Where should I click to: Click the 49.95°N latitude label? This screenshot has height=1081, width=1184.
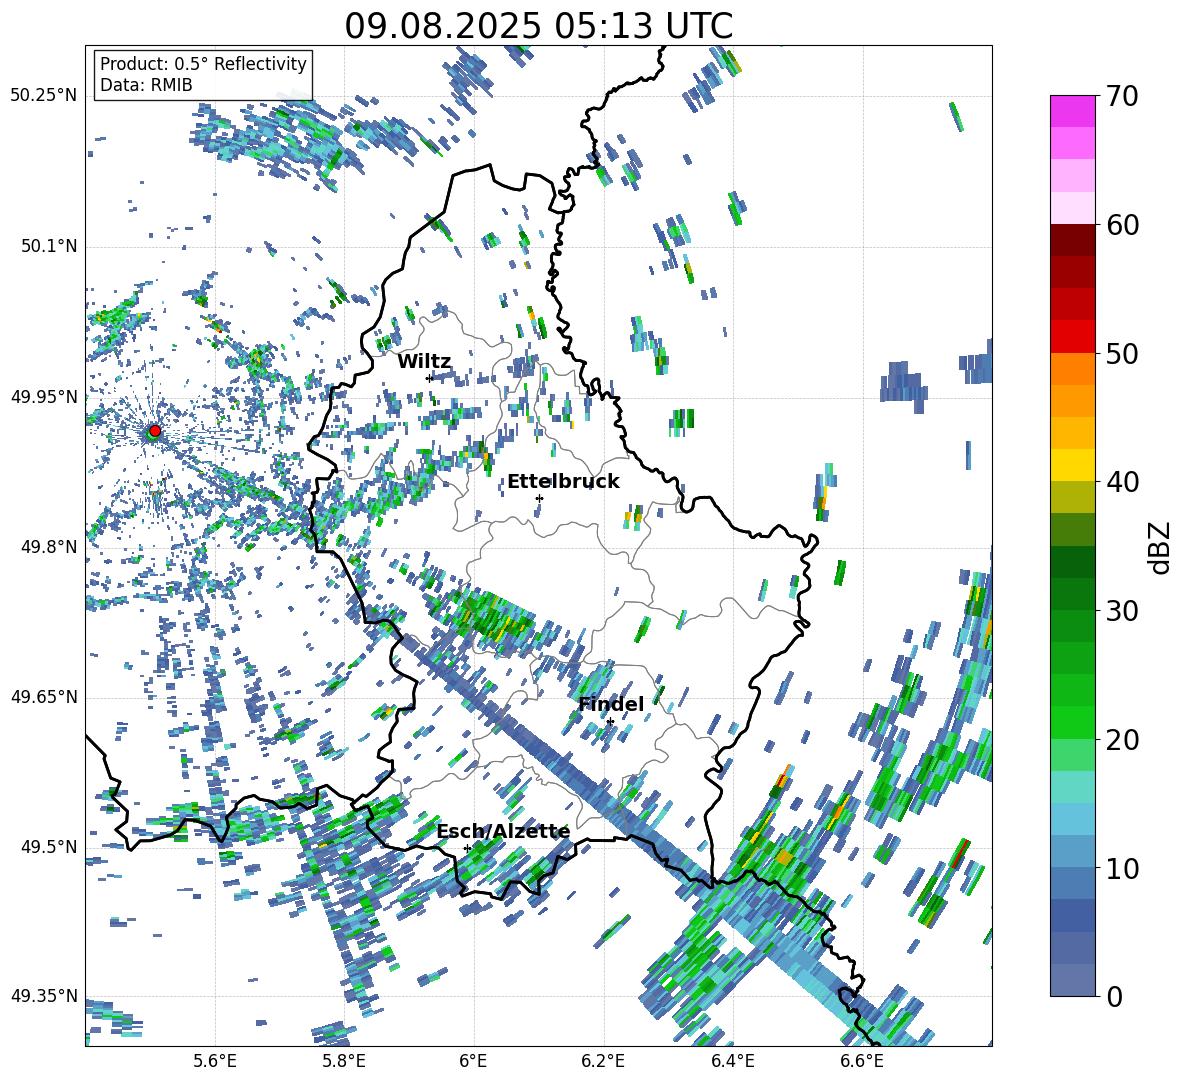(44, 396)
